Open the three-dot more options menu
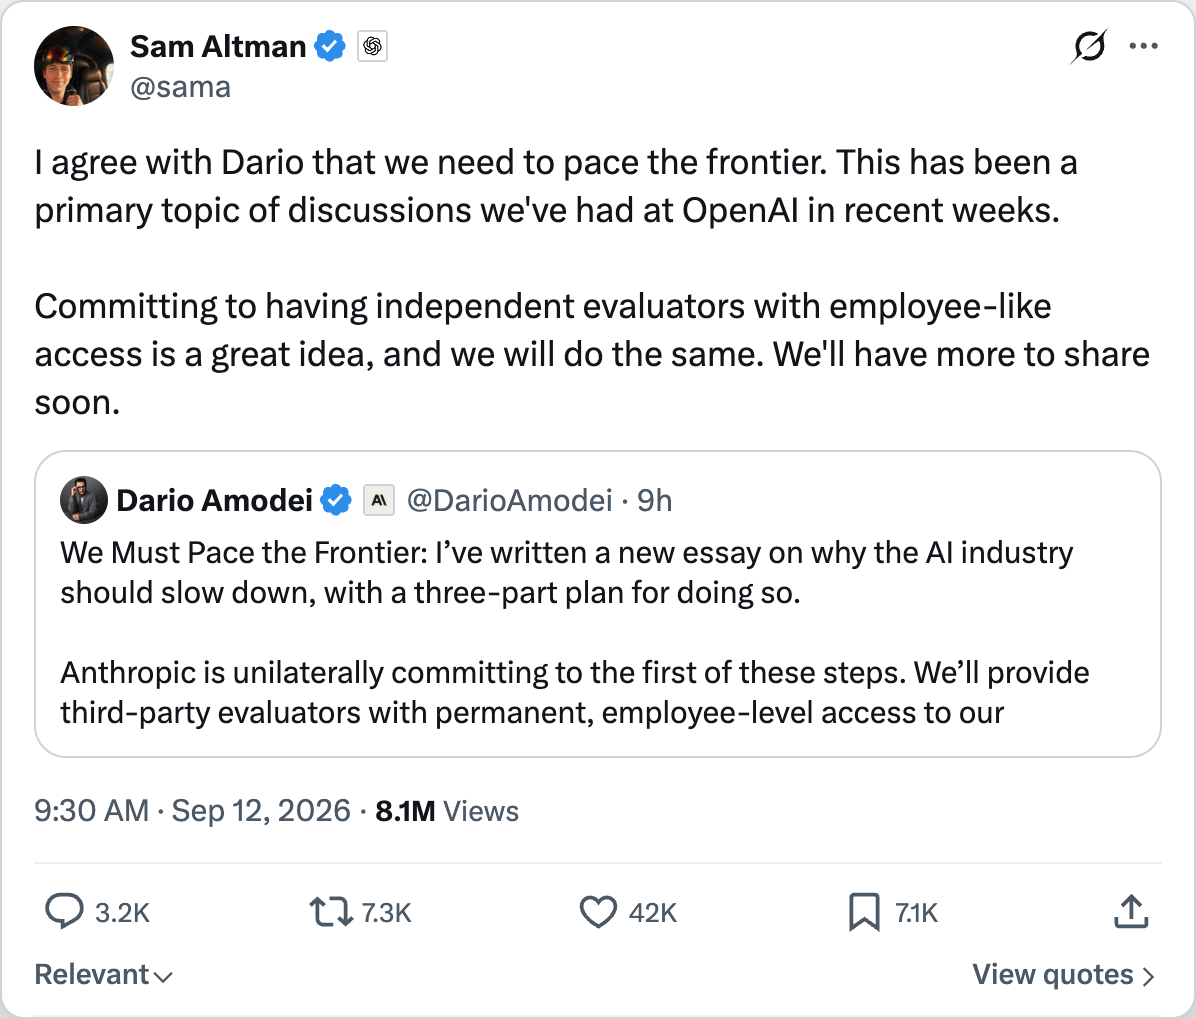 (1143, 47)
